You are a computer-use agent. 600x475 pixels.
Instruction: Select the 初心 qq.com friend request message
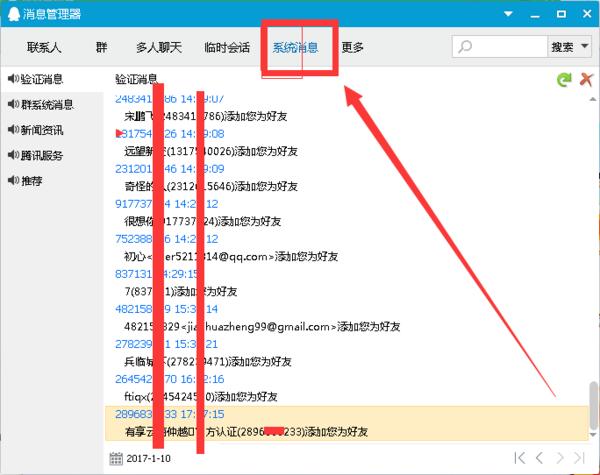pos(231,256)
